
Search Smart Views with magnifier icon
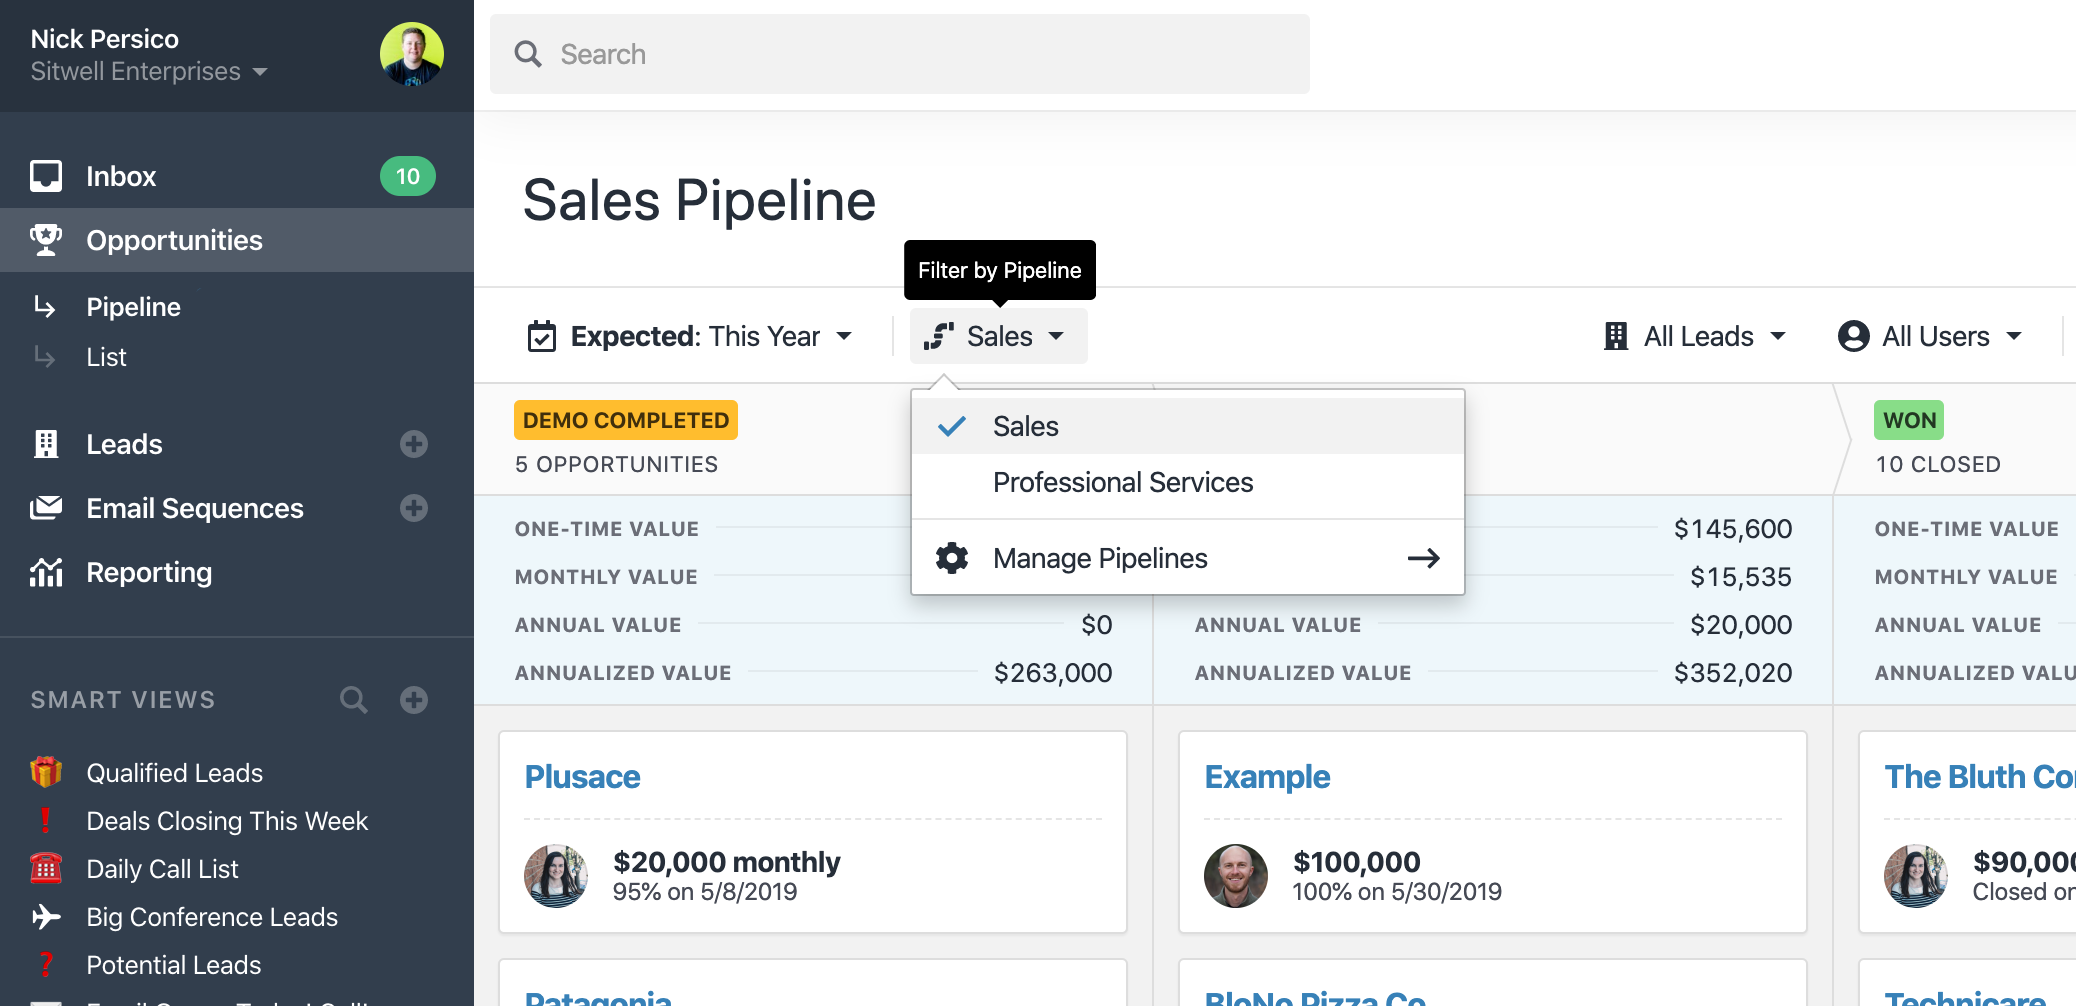pyautogui.click(x=353, y=700)
